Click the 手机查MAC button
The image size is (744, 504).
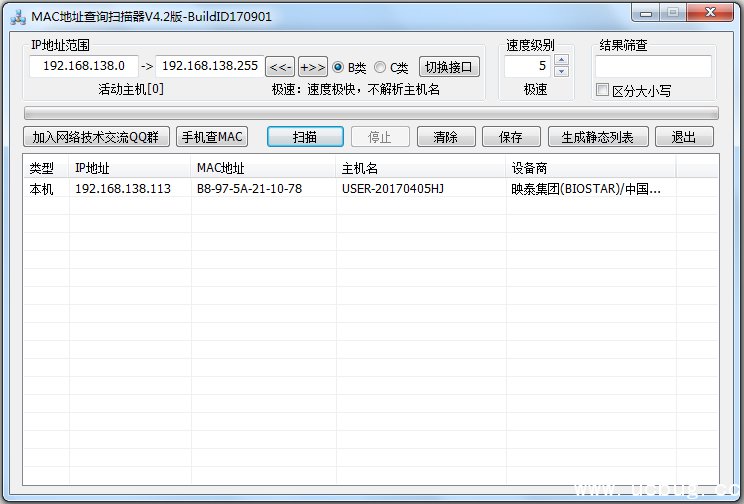point(212,137)
